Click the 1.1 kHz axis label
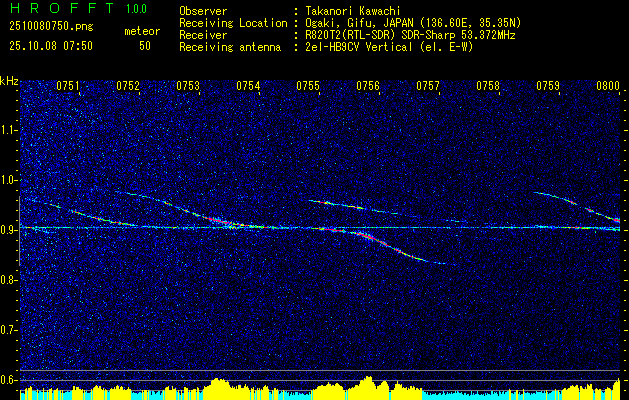This screenshot has width=629, height=400. 8,130
